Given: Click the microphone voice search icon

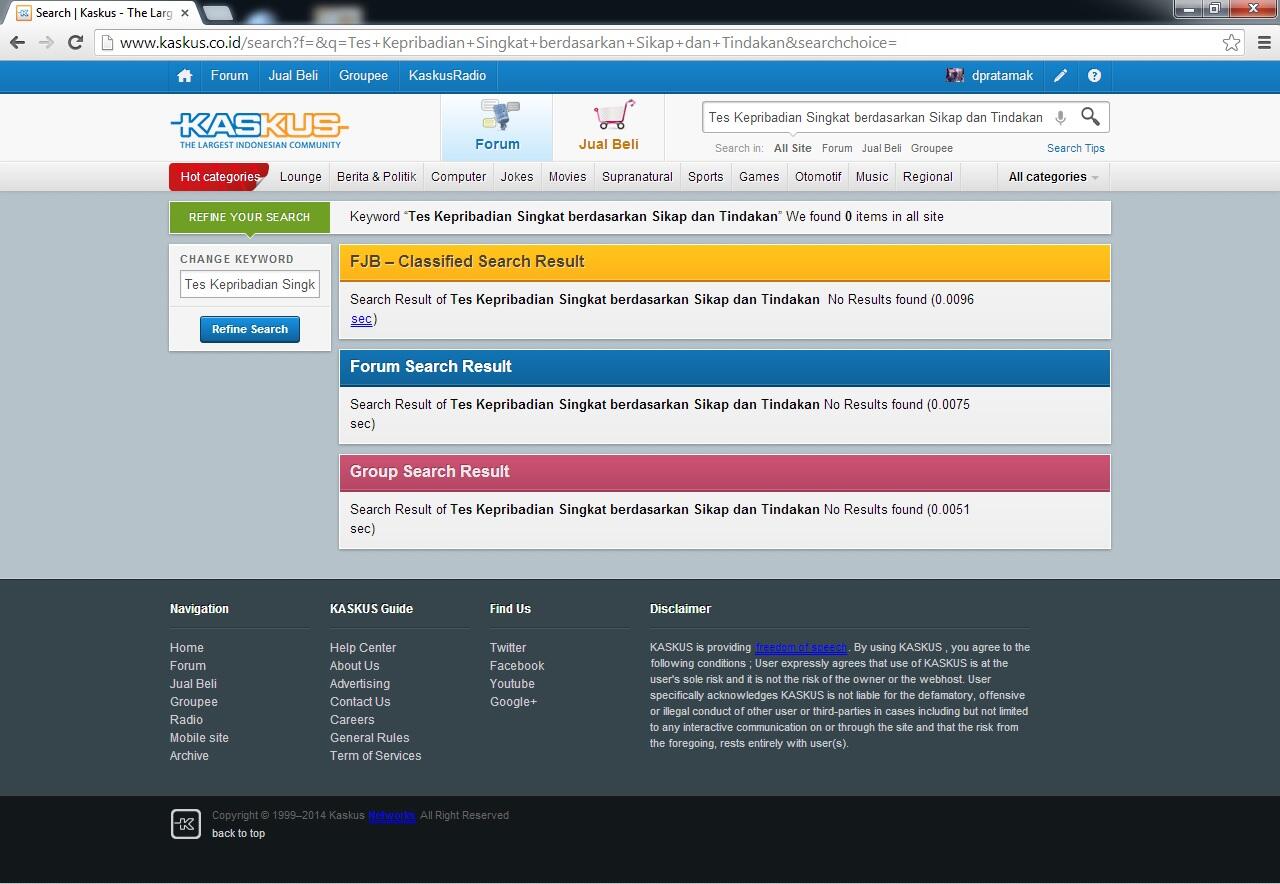Looking at the screenshot, I should [1060, 117].
